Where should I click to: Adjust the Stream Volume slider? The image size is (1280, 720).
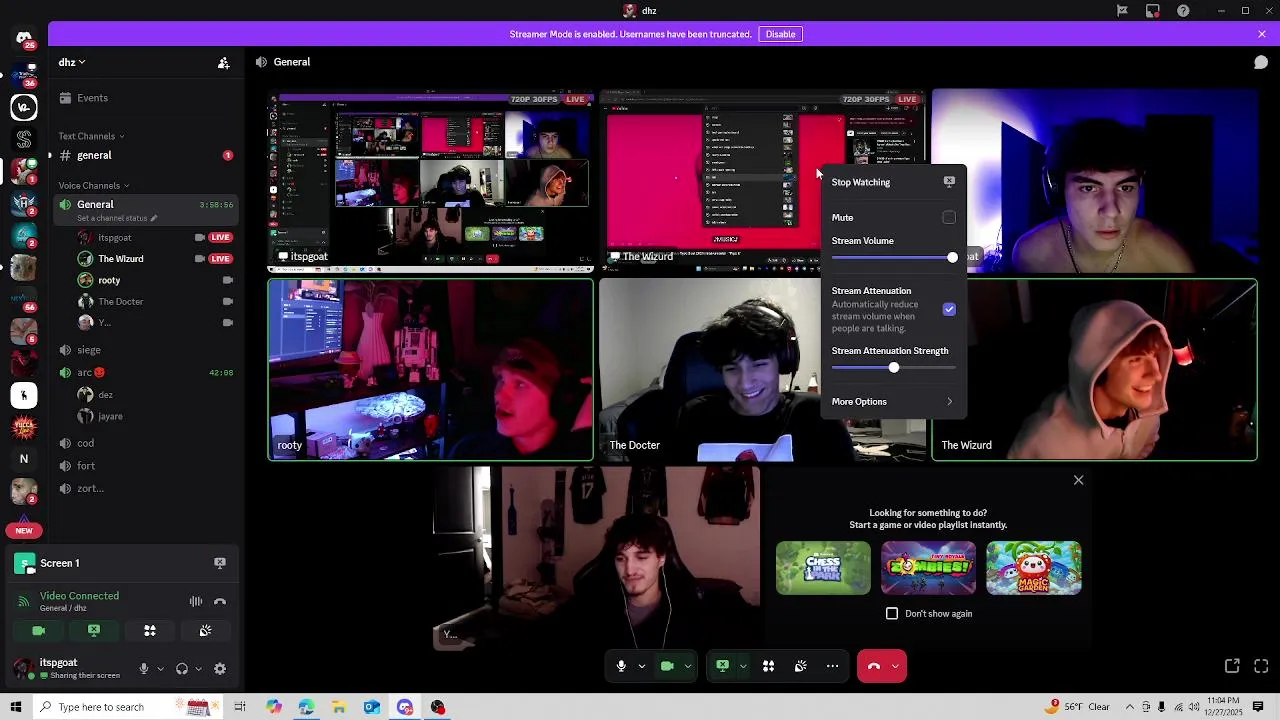coord(893,258)
